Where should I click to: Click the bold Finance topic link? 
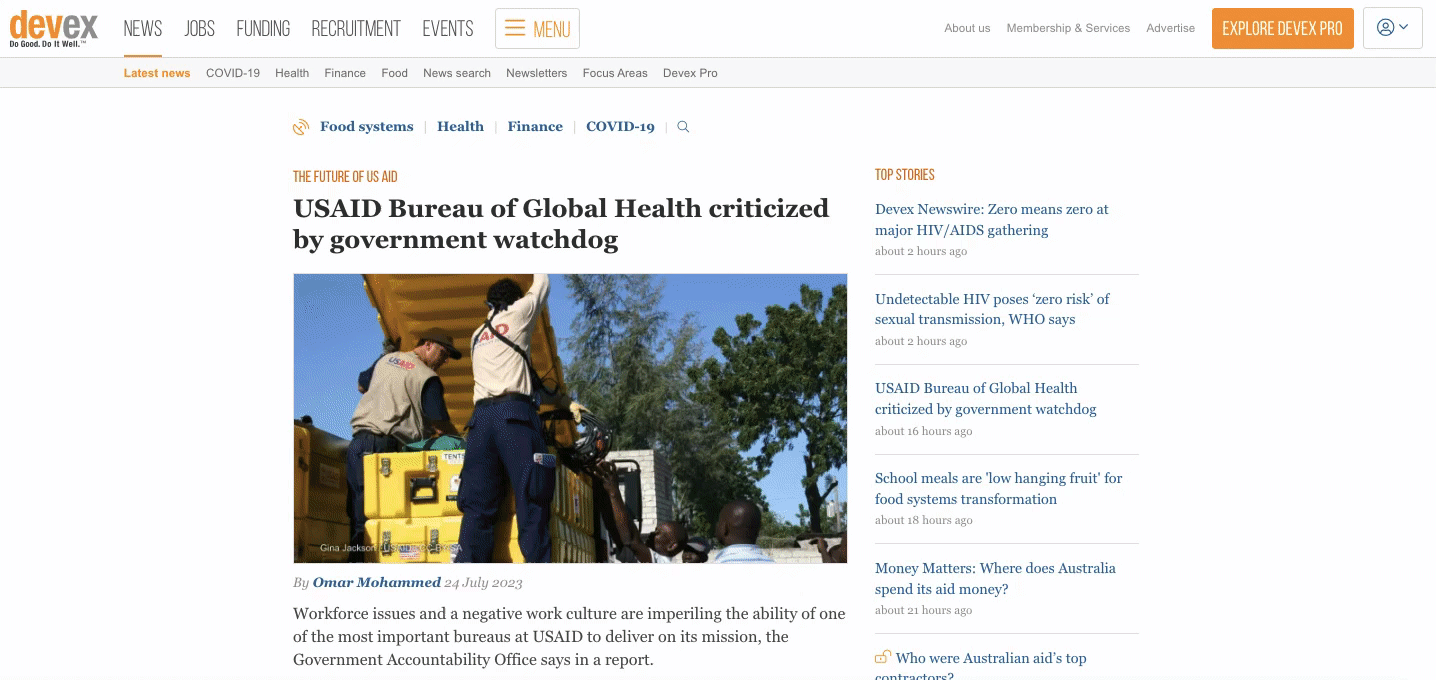pos(535,127)
